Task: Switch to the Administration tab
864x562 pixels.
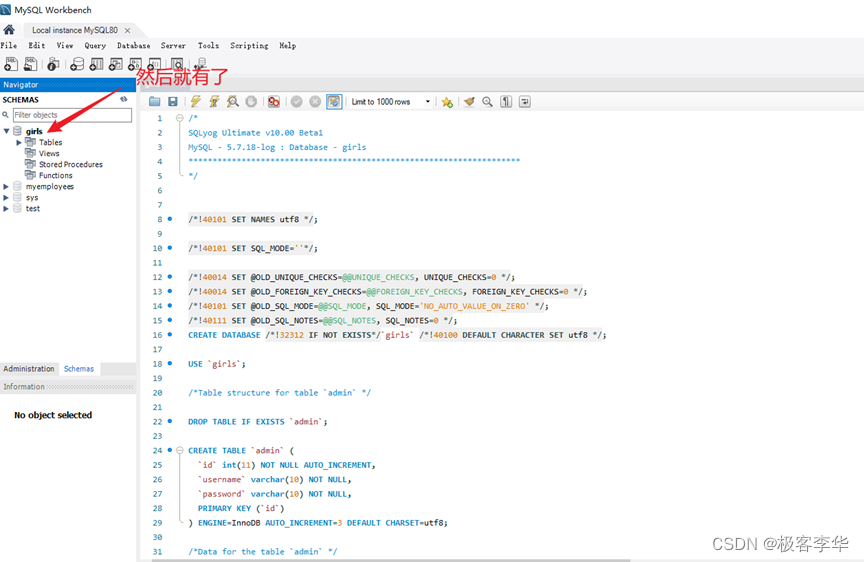Action: pos(29,369)
